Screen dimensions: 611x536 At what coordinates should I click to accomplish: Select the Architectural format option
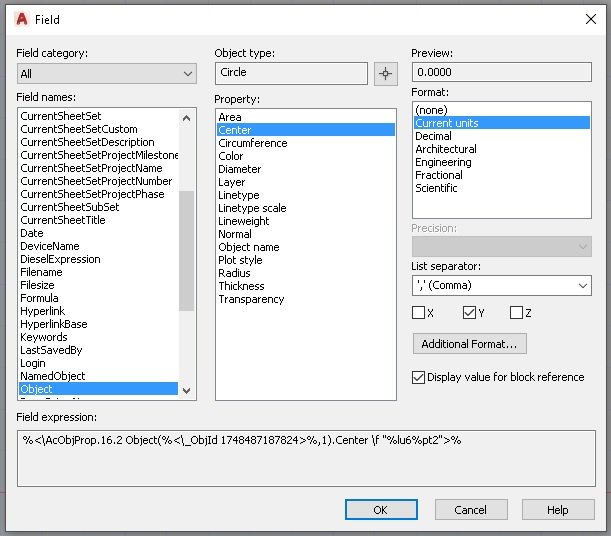pyautogui.click(x=446, y=149)
